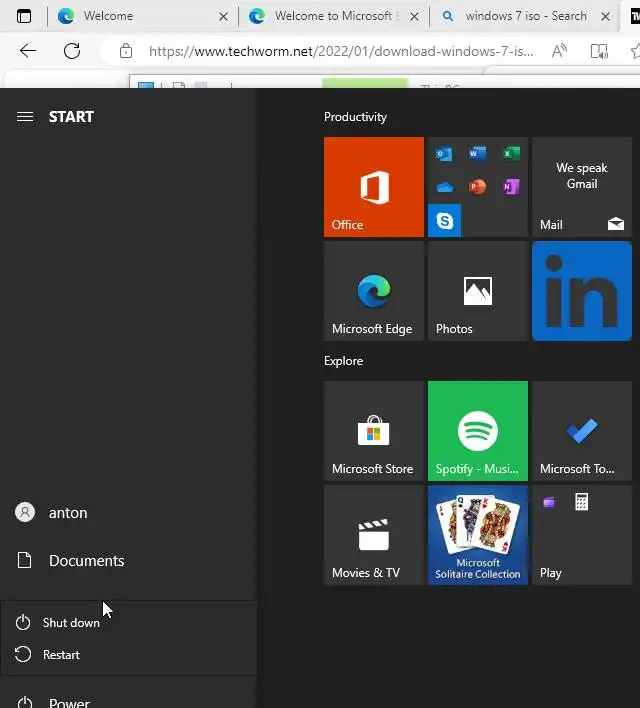Image resolution: width=640 pixels, height=708 pixels.
Task: Click the Productivity group heading
Action: (355, 117)
